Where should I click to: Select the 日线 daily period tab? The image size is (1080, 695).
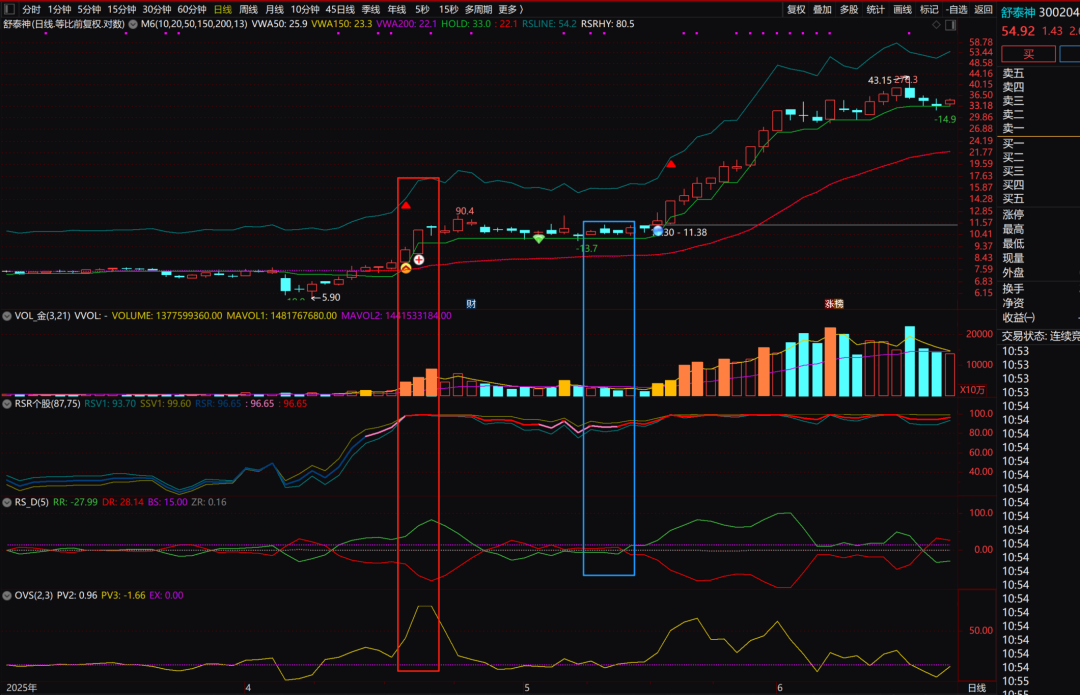[x=222, y=10]
